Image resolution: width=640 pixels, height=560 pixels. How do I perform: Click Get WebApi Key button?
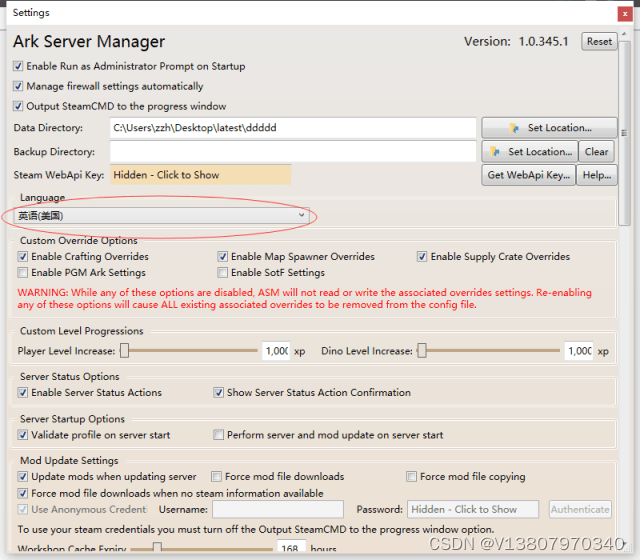529,175
